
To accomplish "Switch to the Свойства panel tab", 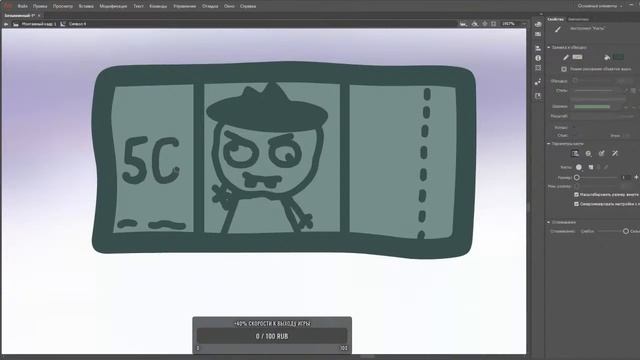I will (x=556, y=19).
